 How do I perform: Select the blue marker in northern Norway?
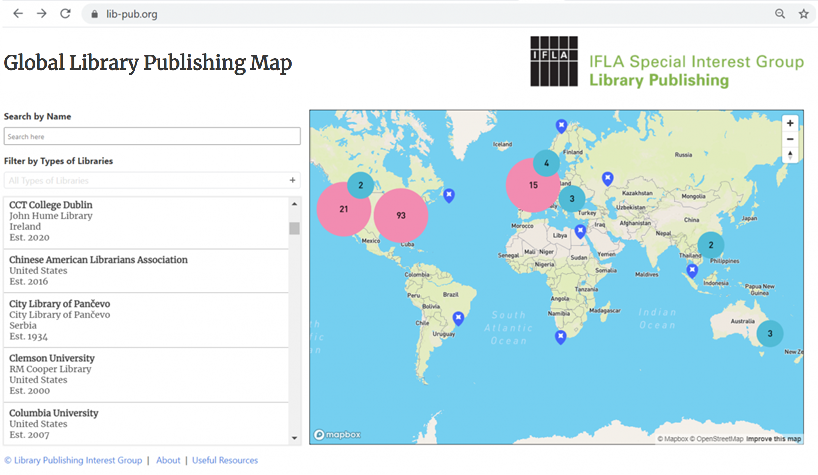point(561,126)
